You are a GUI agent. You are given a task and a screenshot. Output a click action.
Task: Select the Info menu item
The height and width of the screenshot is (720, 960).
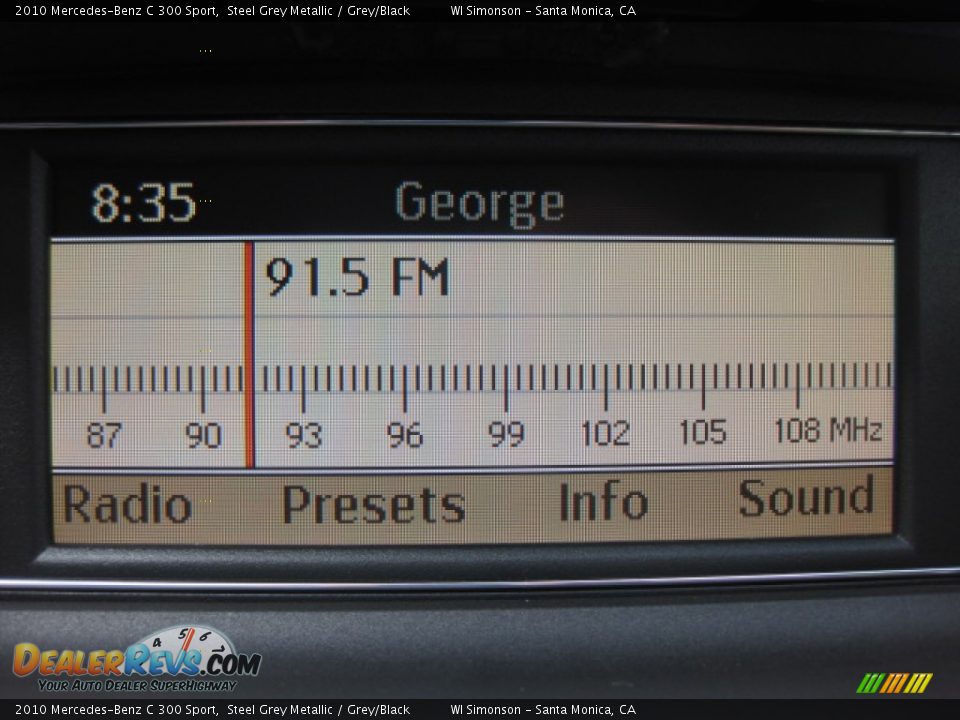pyautogui.click(x=603, y=502)
